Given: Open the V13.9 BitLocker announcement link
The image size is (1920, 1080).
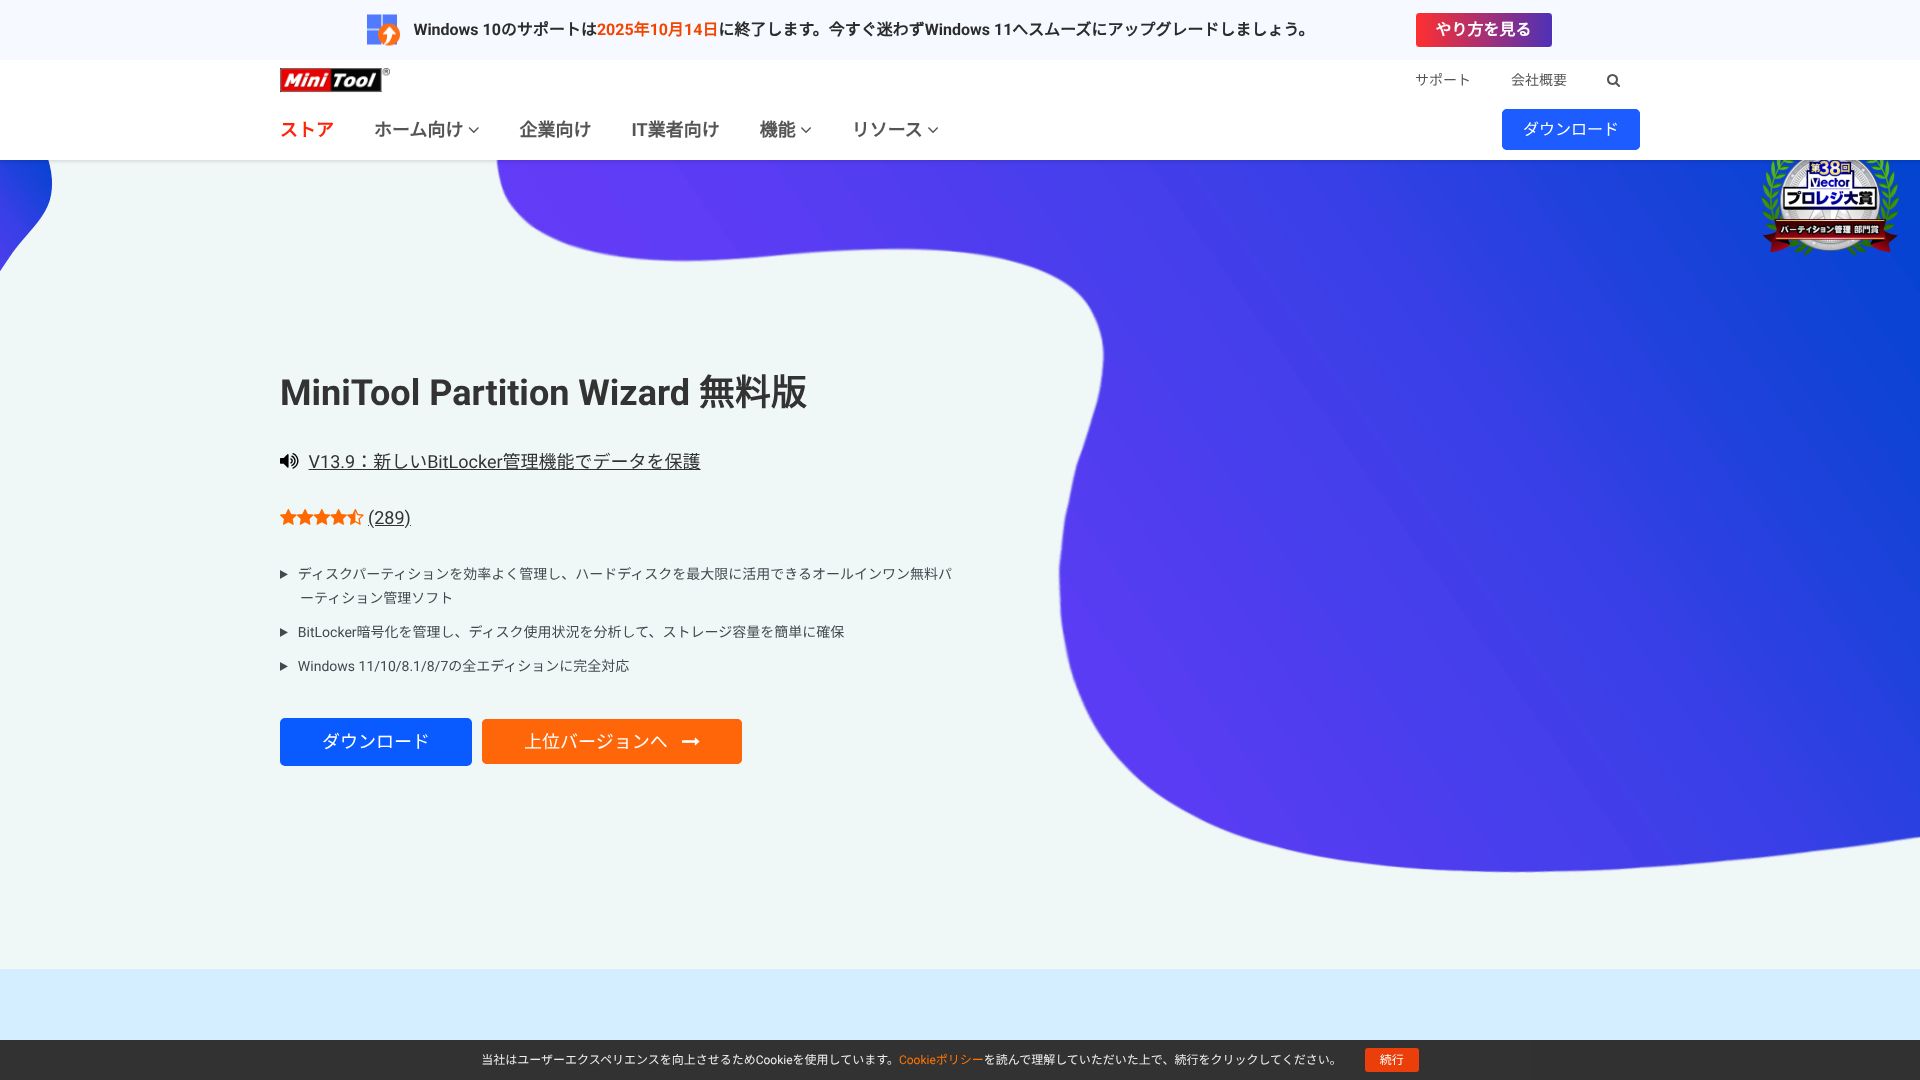Looking at the screenshot, I should click(x=504, y=461).
